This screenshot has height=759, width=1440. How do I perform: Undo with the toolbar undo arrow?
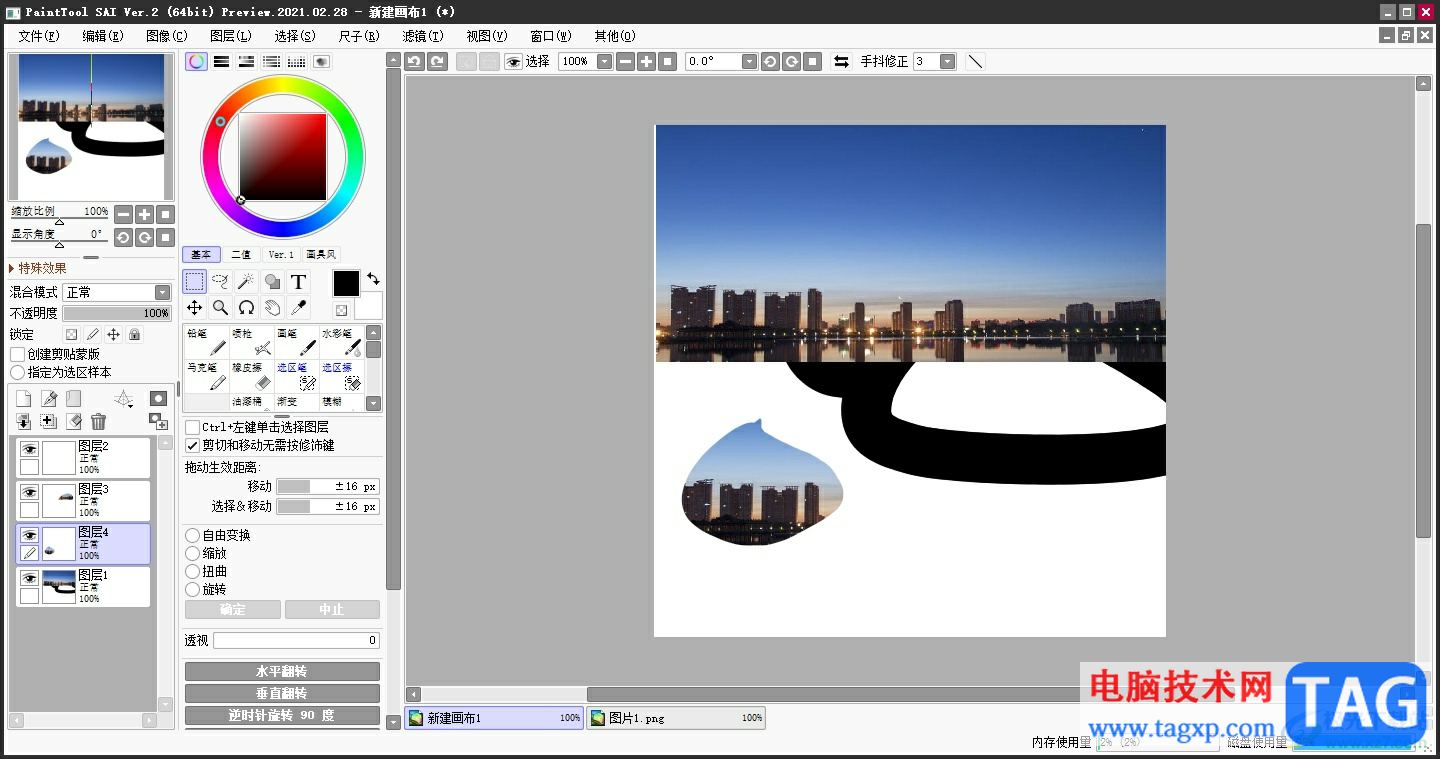tap(414, 61)
